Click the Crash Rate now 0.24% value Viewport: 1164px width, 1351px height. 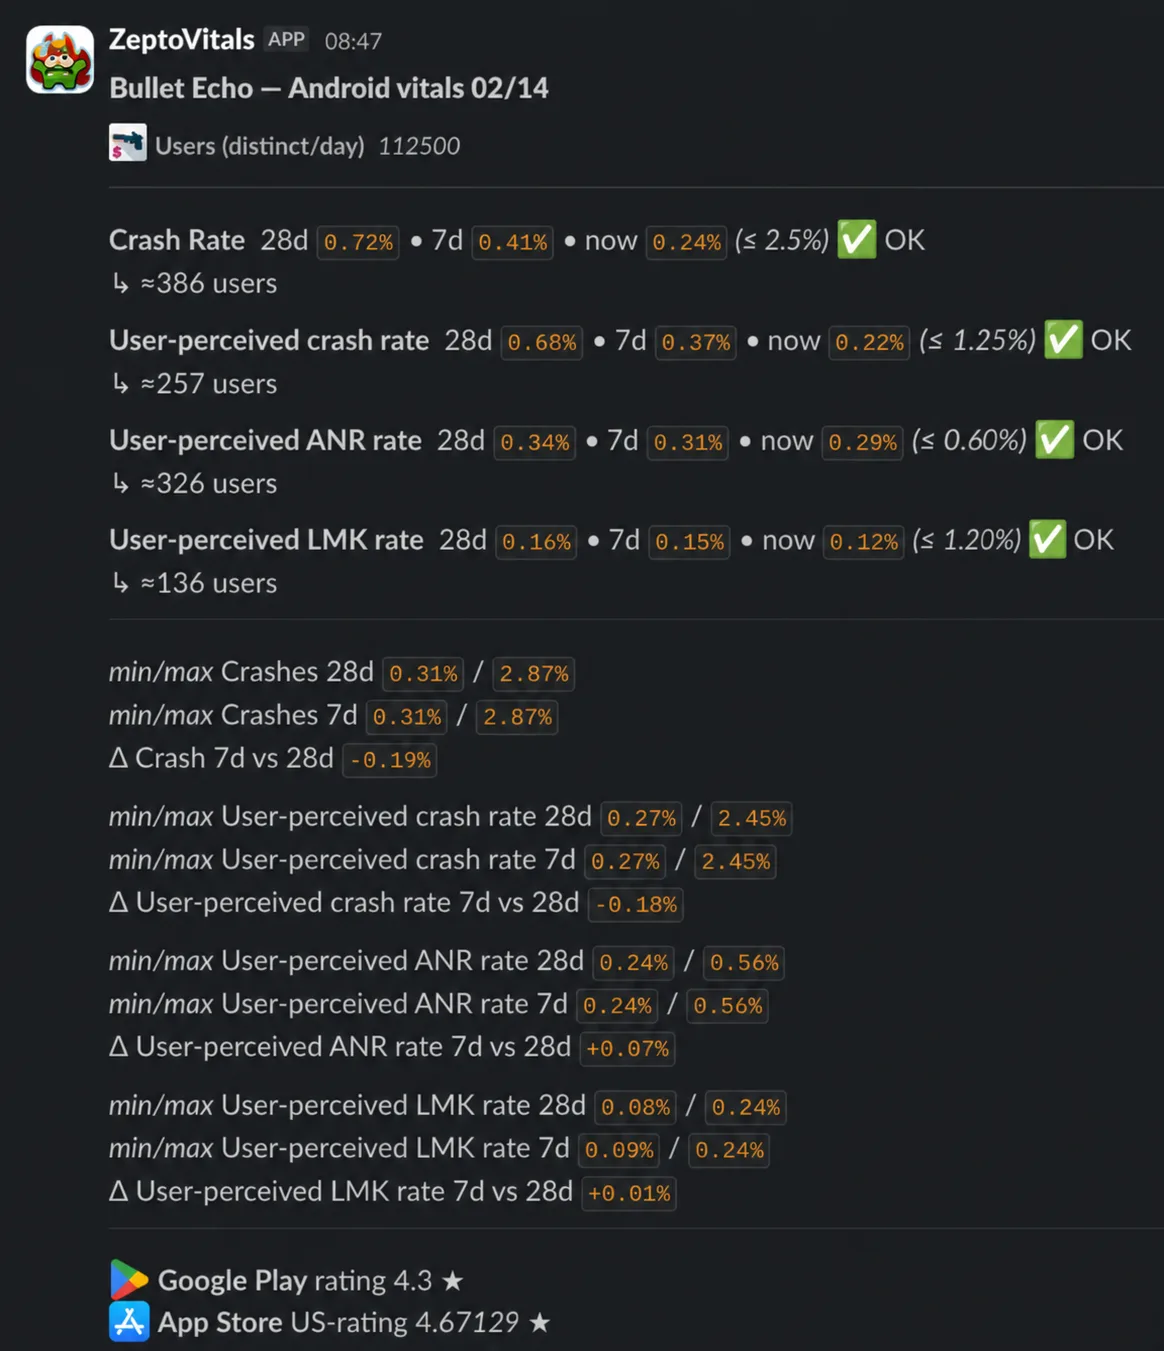[686, 242]
